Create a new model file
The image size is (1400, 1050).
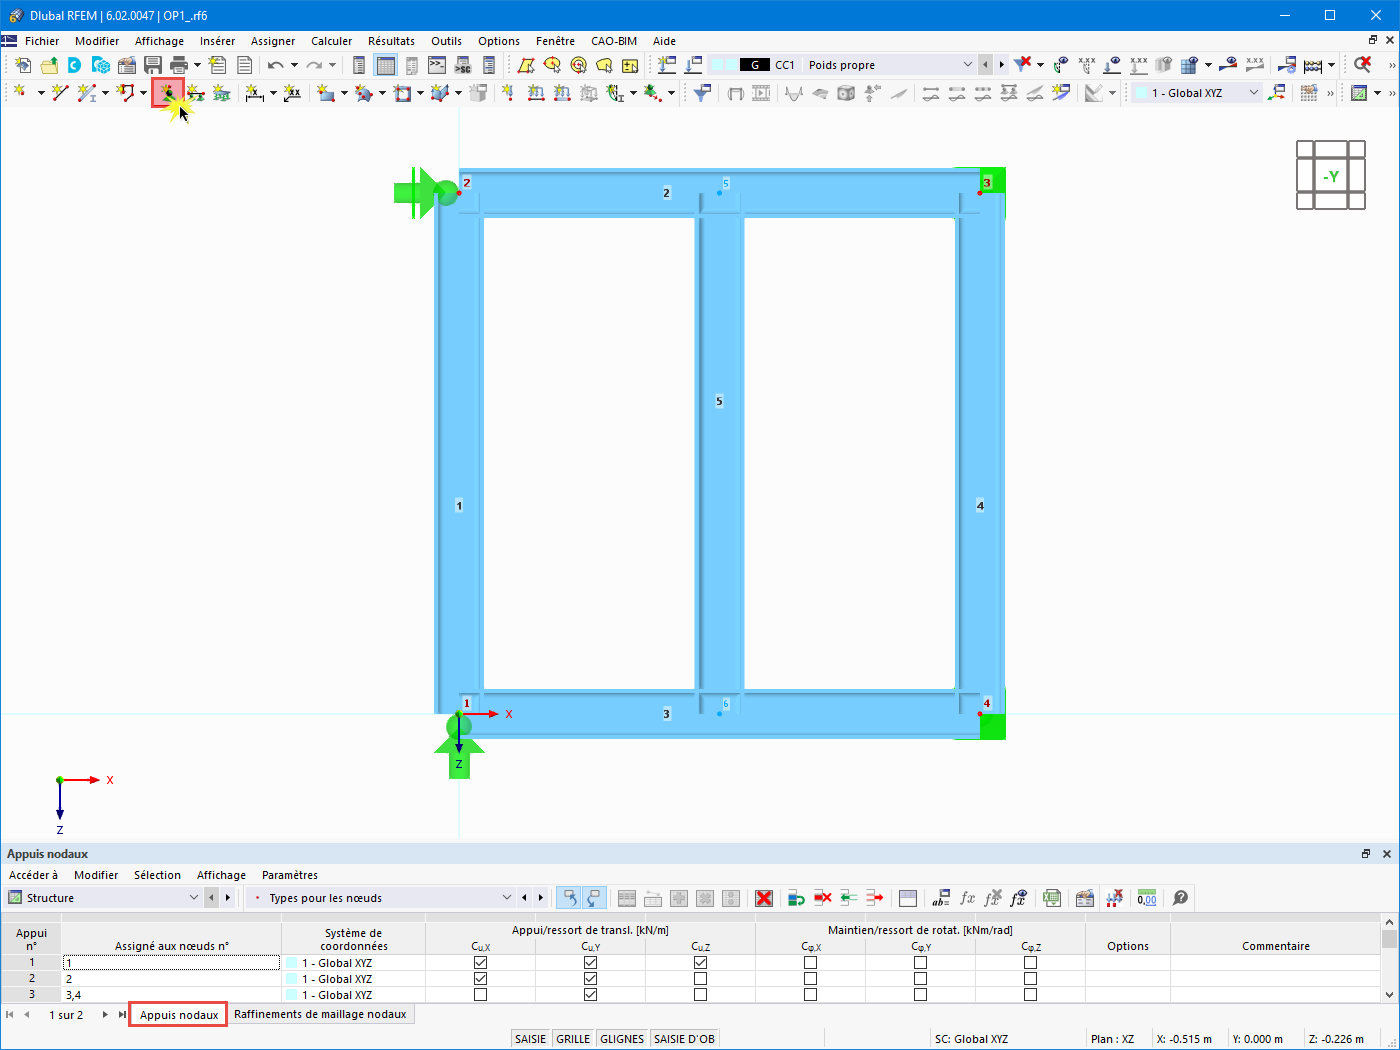click(23, 65)
